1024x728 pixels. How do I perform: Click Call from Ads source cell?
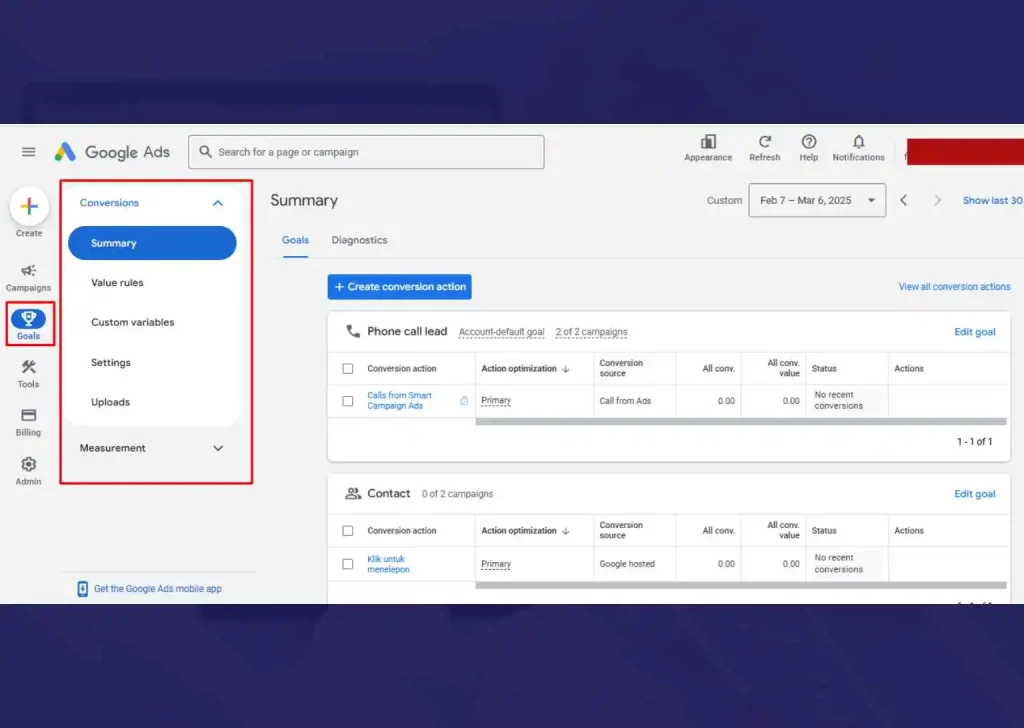pyautogui.click(x=625, y=401)
